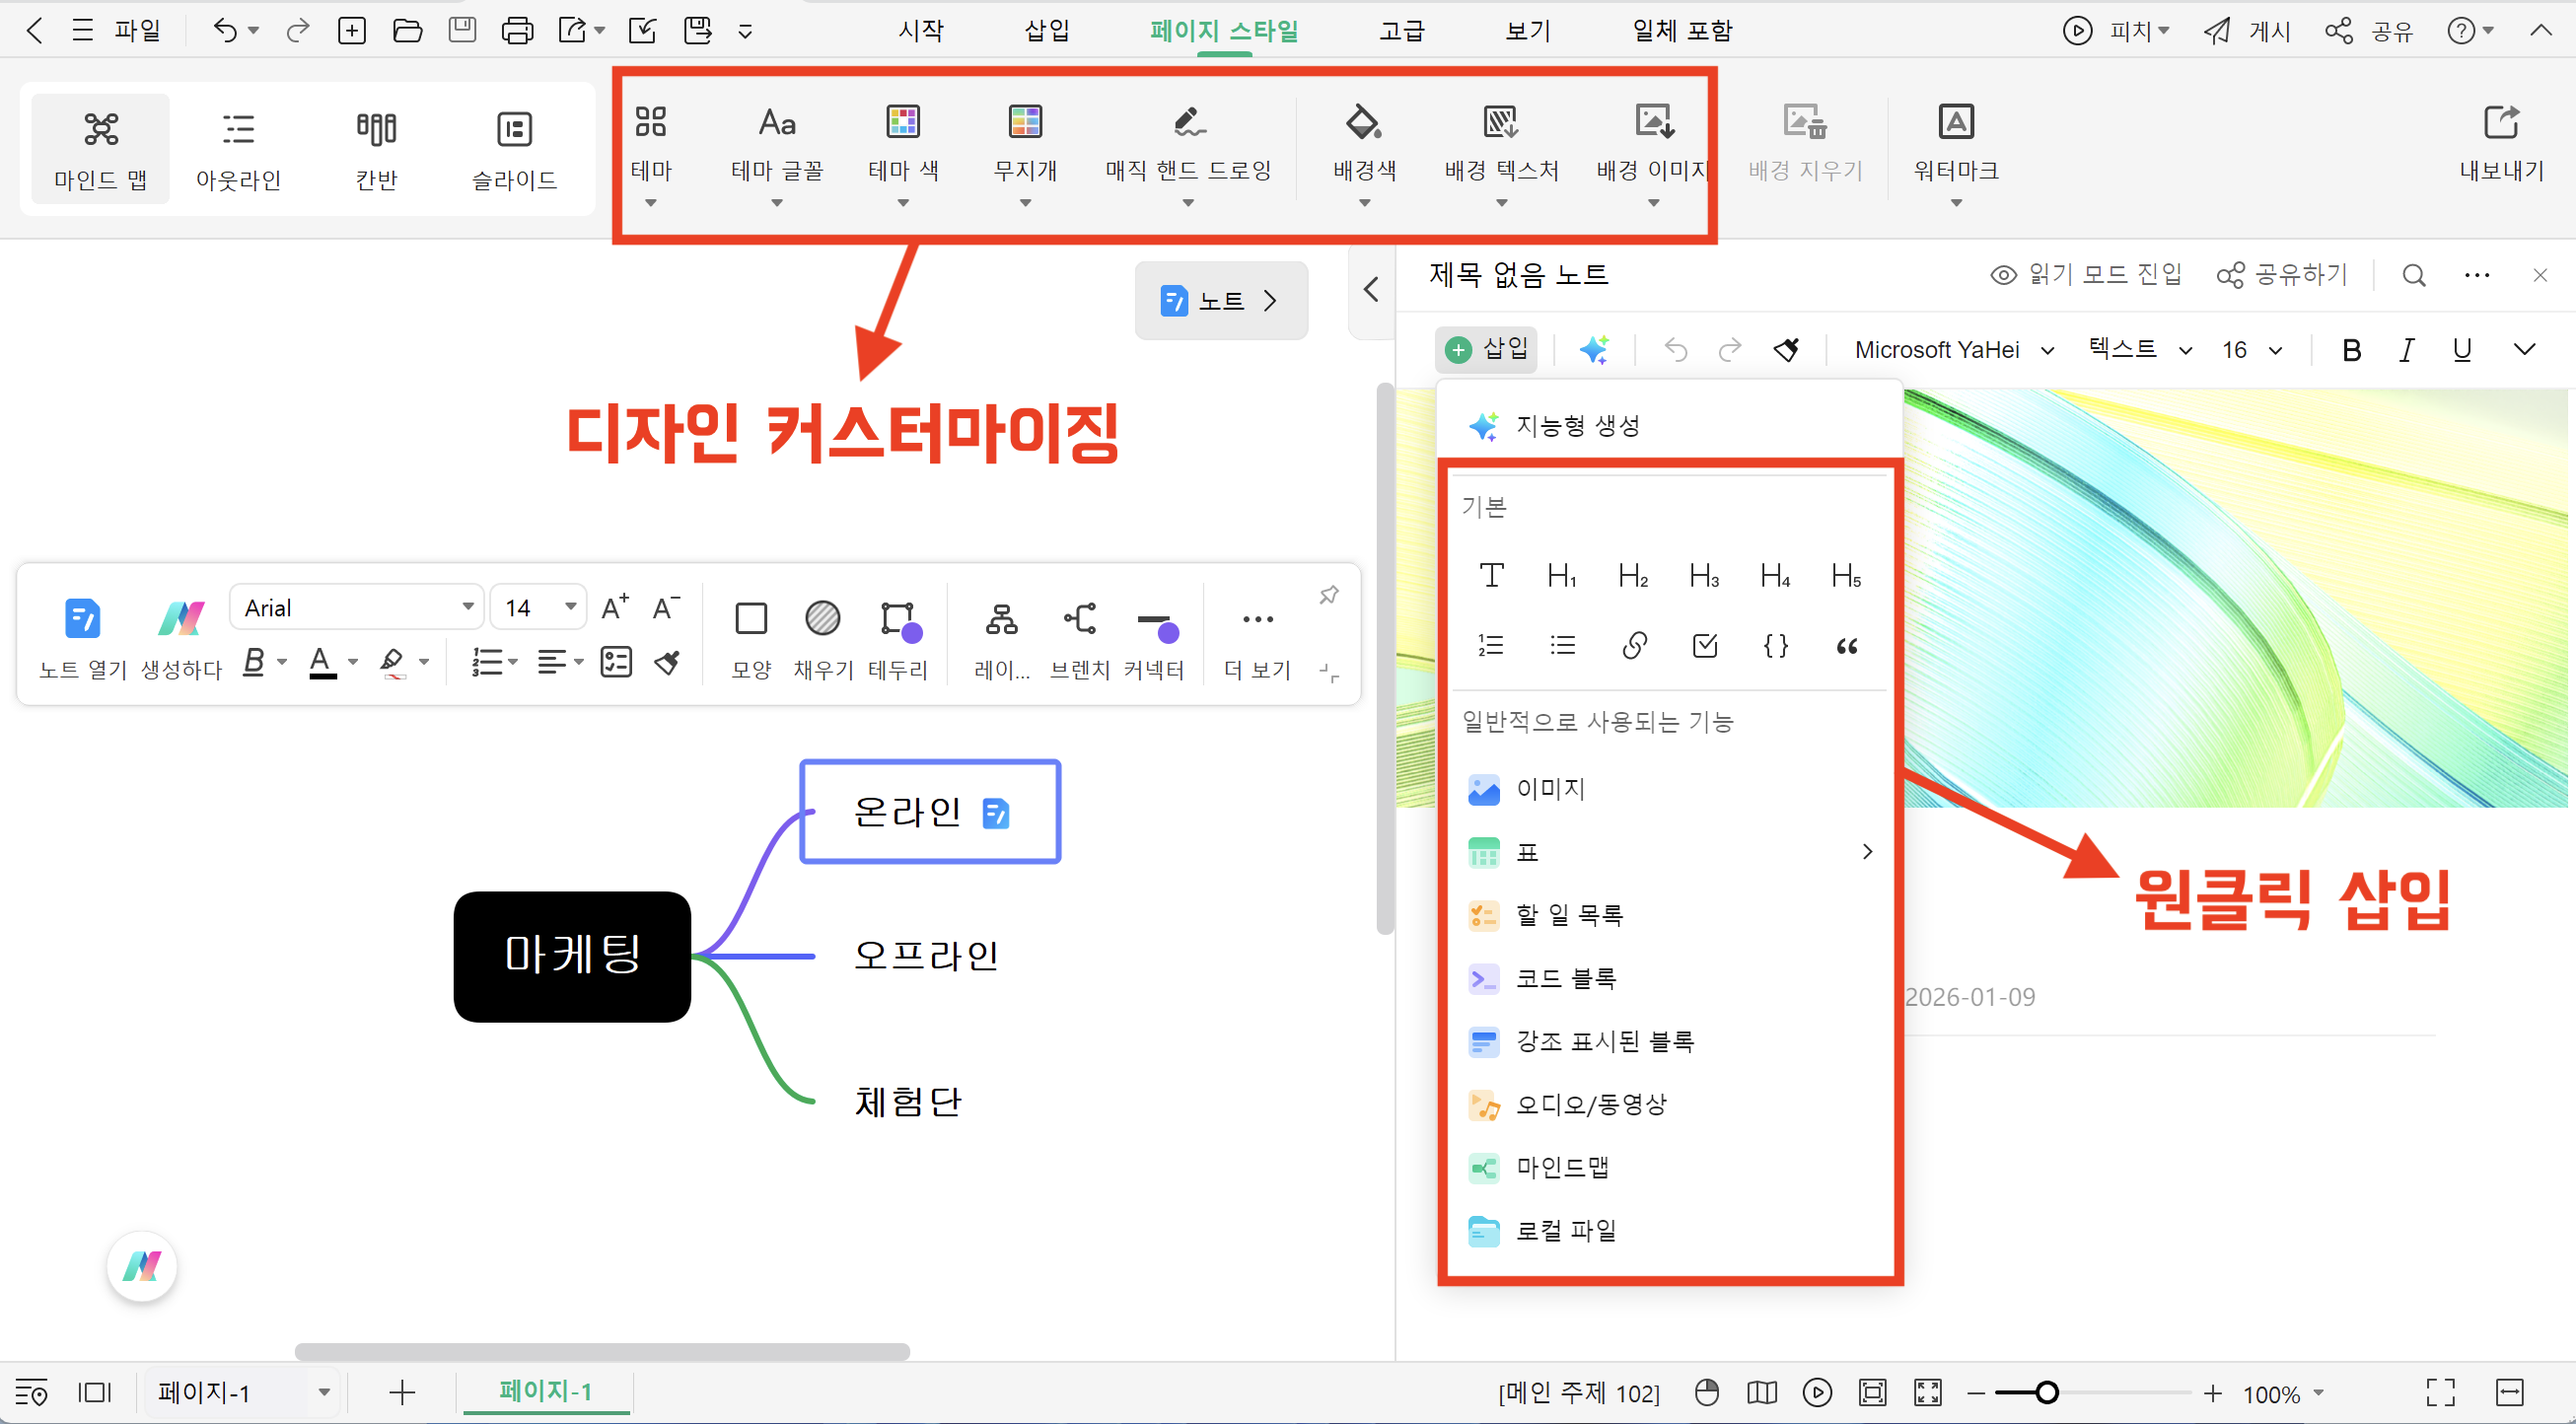Screen dimensions: 2576x1424
Task: Expand Microsoft YaHei font dropdown
Action: pos(2047,351)
